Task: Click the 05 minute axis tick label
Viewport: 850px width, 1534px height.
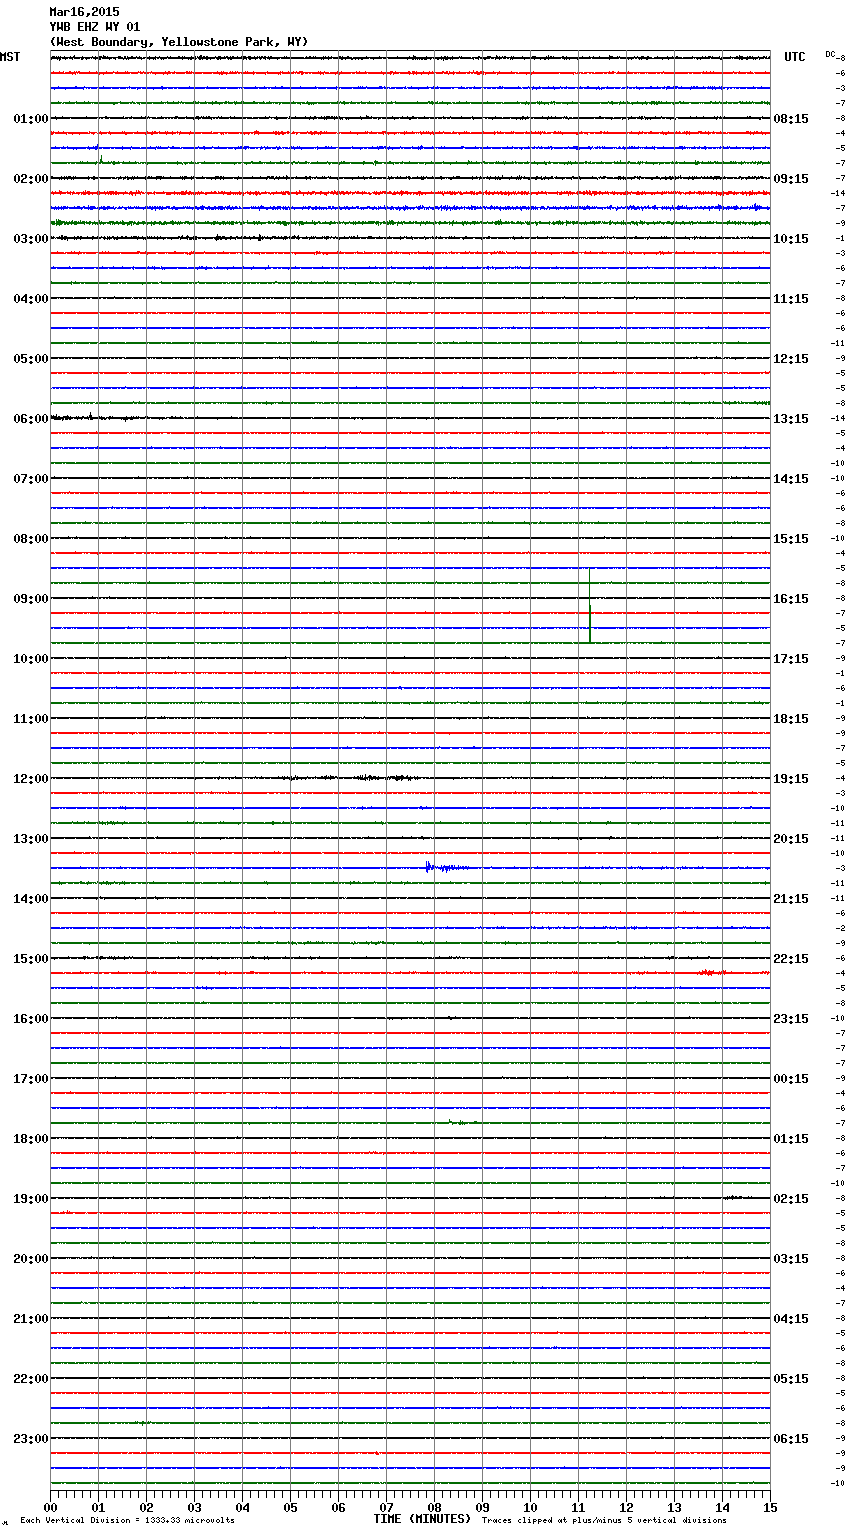Action: pyautogui.click(x=290, y=1508)
